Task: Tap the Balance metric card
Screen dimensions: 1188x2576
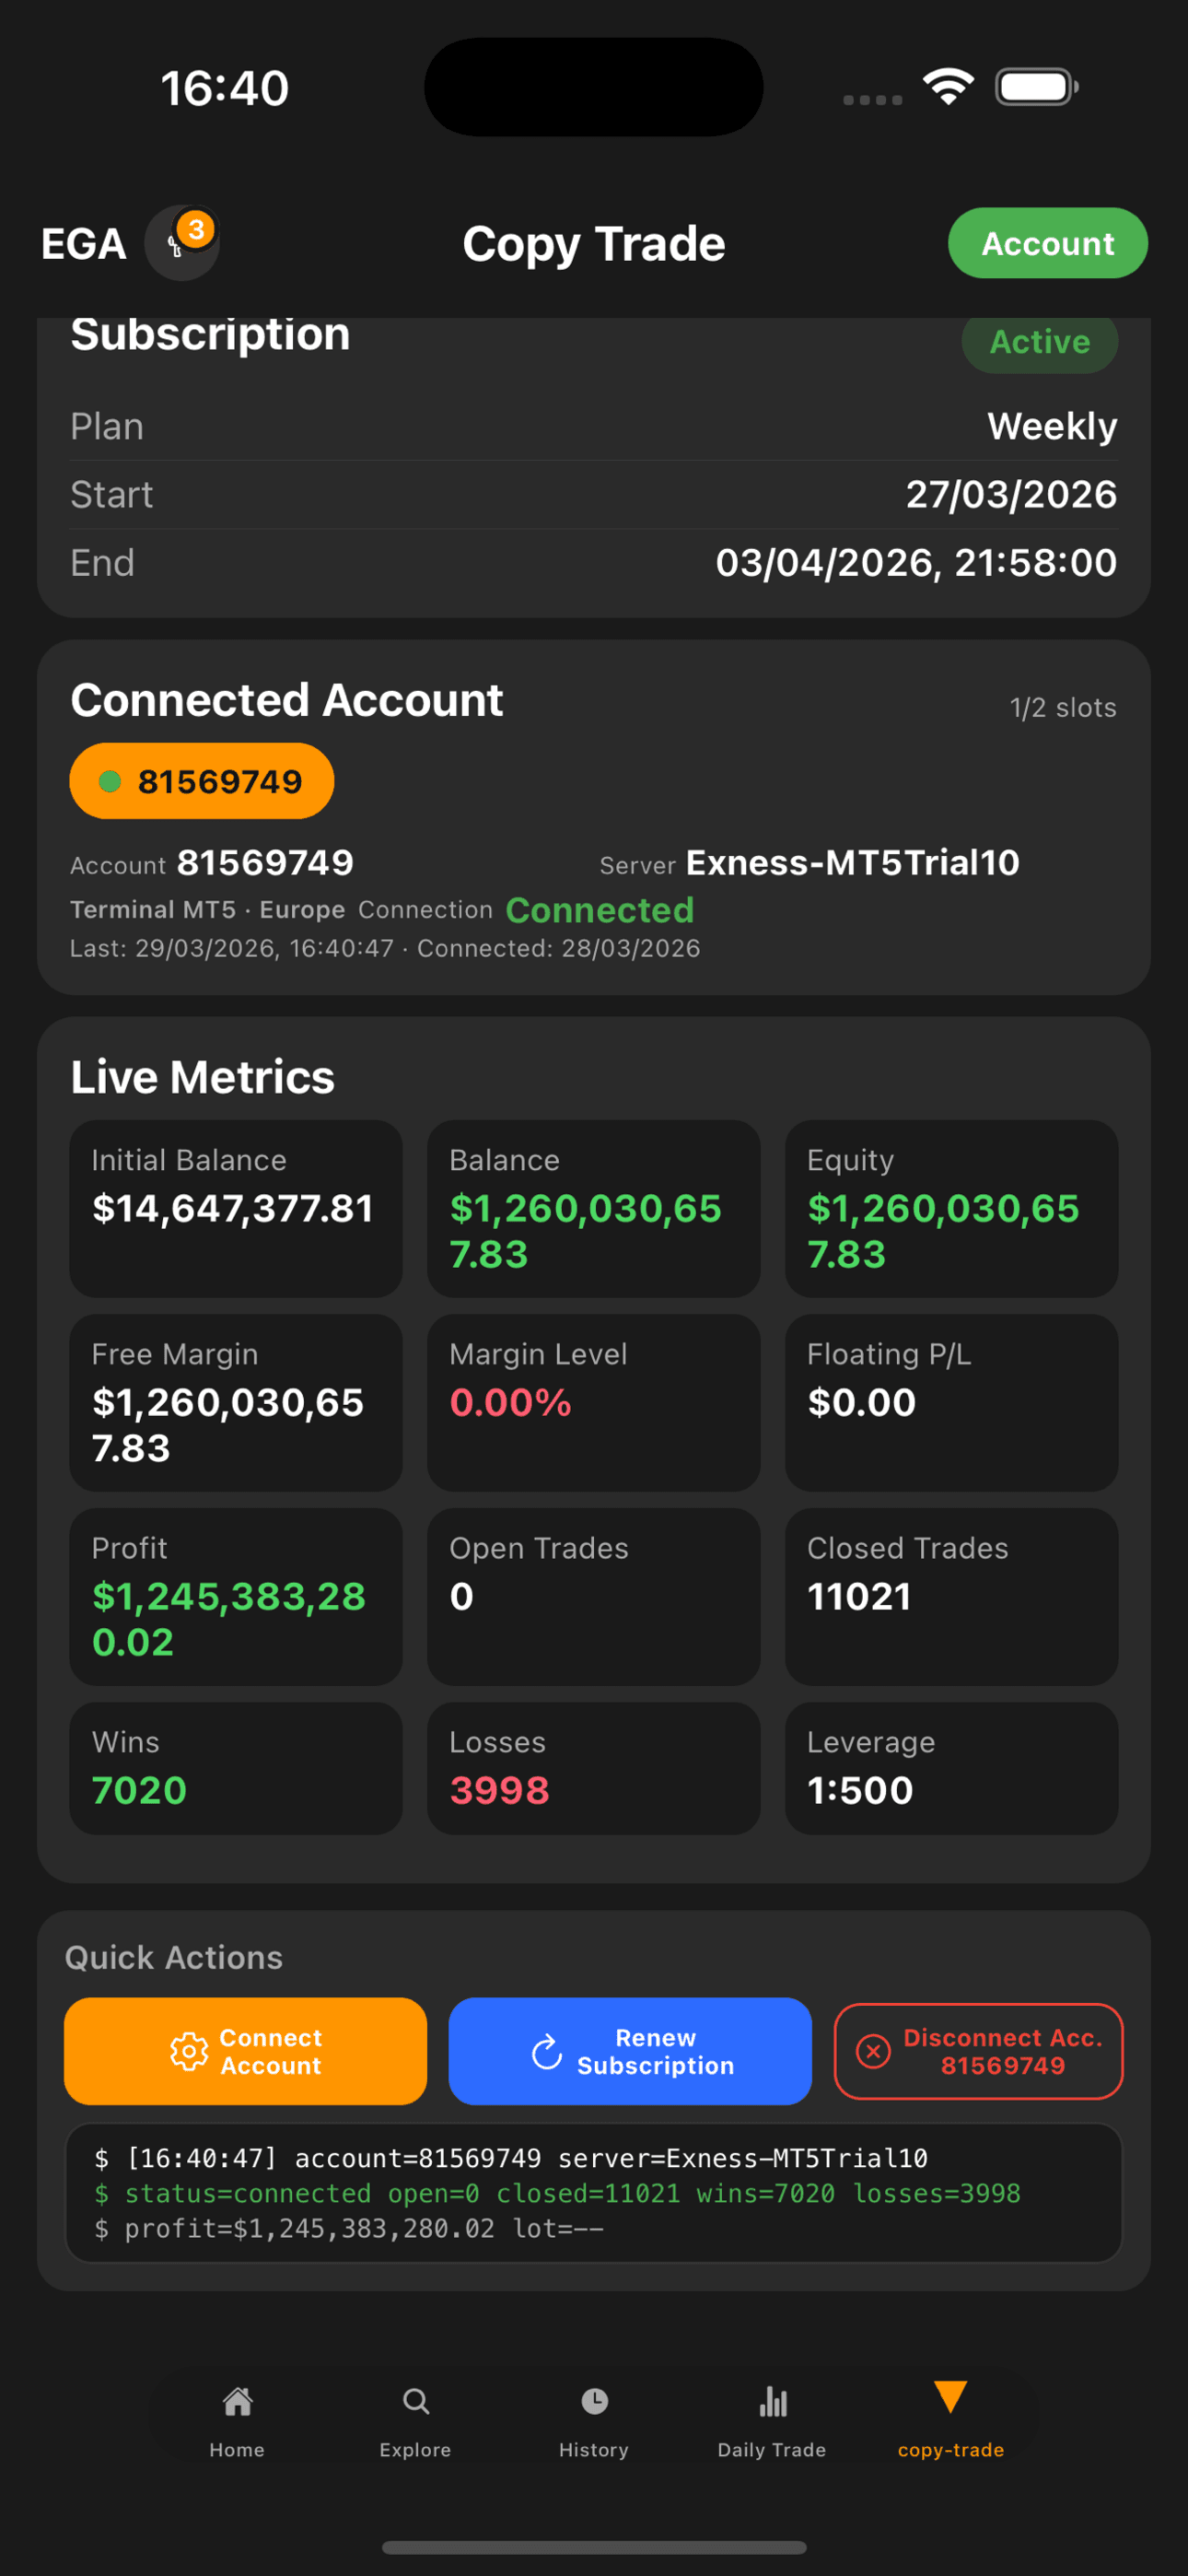Action: pos(593,1208)
